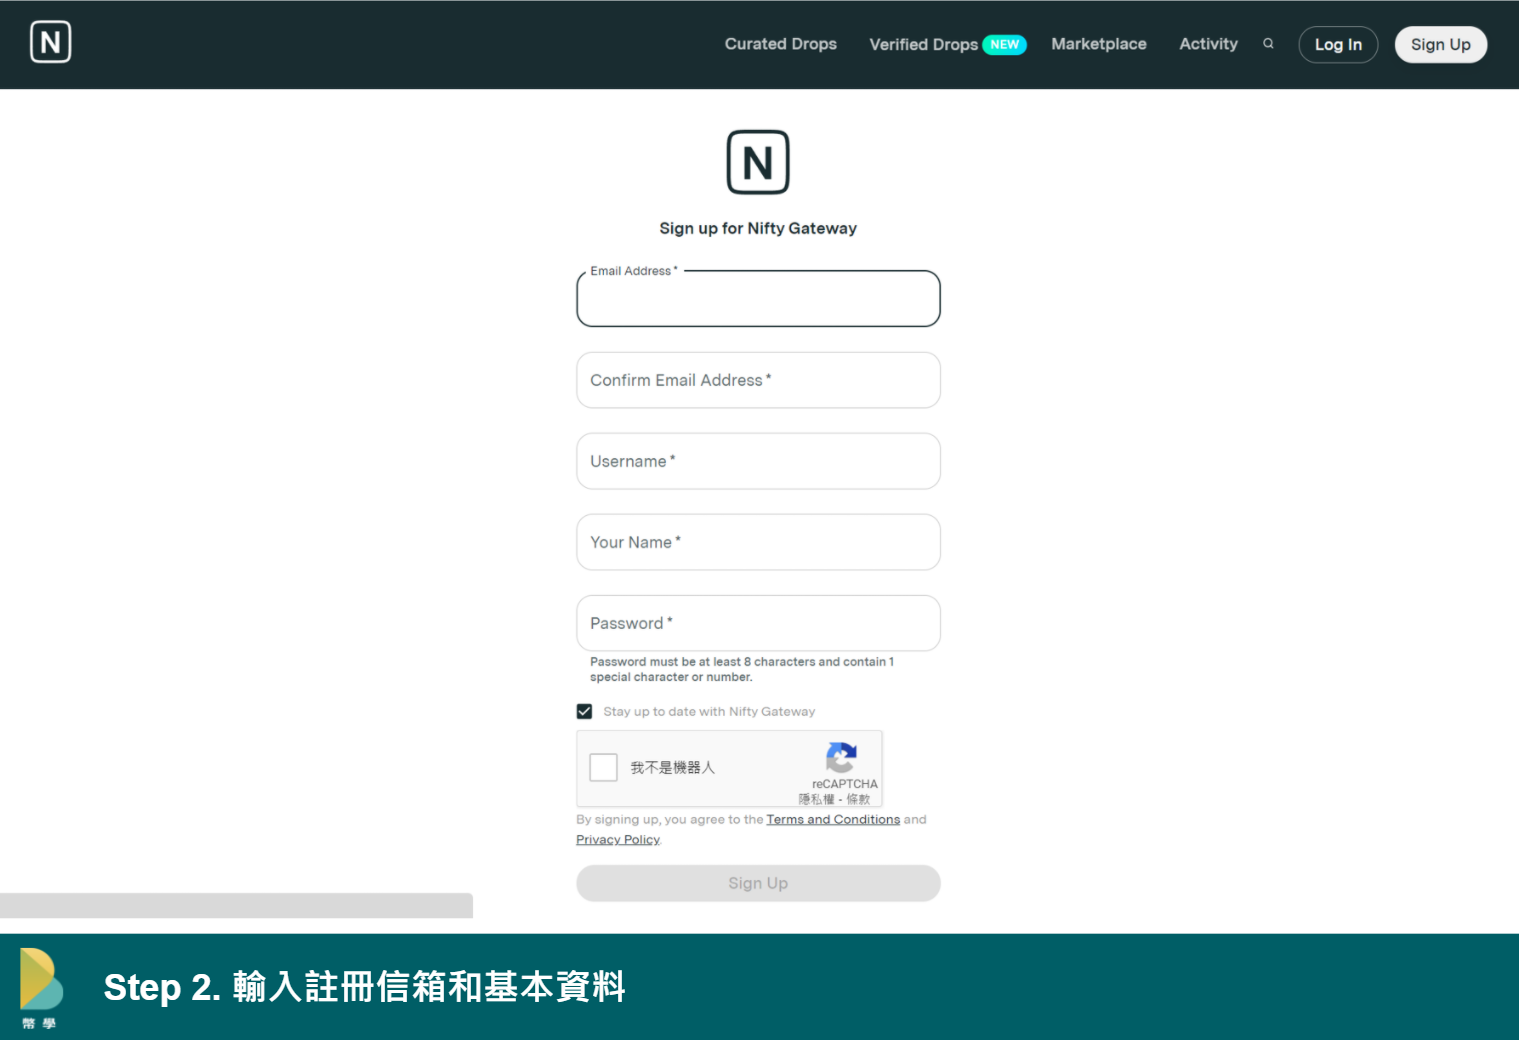The image size is (1519, 1040).
Task: Focus the Email Address field
Action: [758, 298]
